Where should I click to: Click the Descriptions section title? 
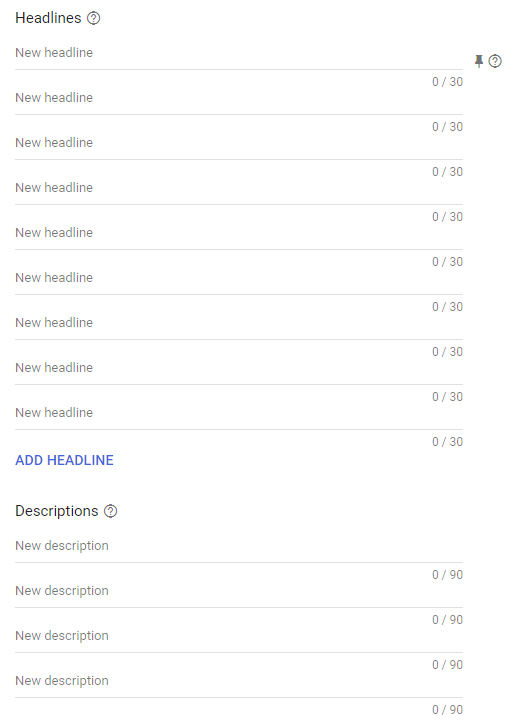57,511
